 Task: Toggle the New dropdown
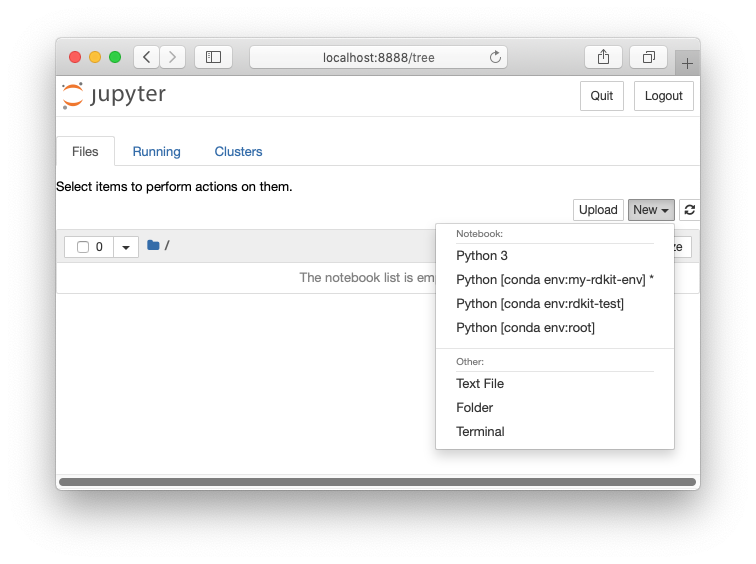click(651, 210)
